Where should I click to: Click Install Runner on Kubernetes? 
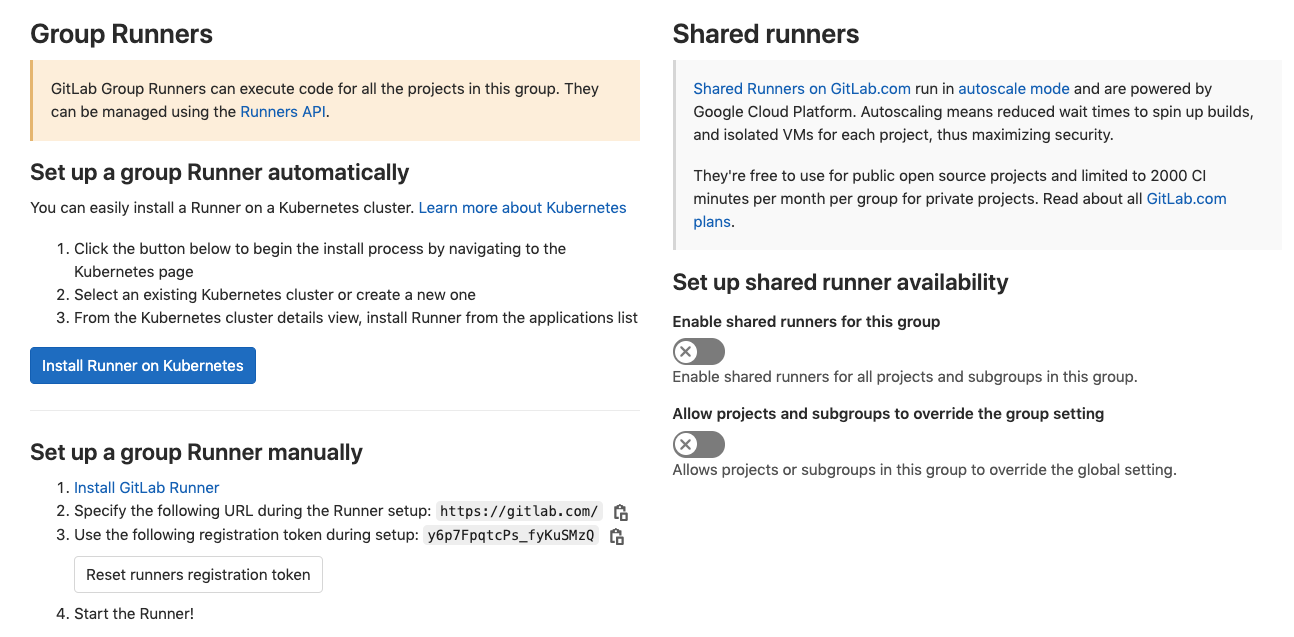[142, 365]
